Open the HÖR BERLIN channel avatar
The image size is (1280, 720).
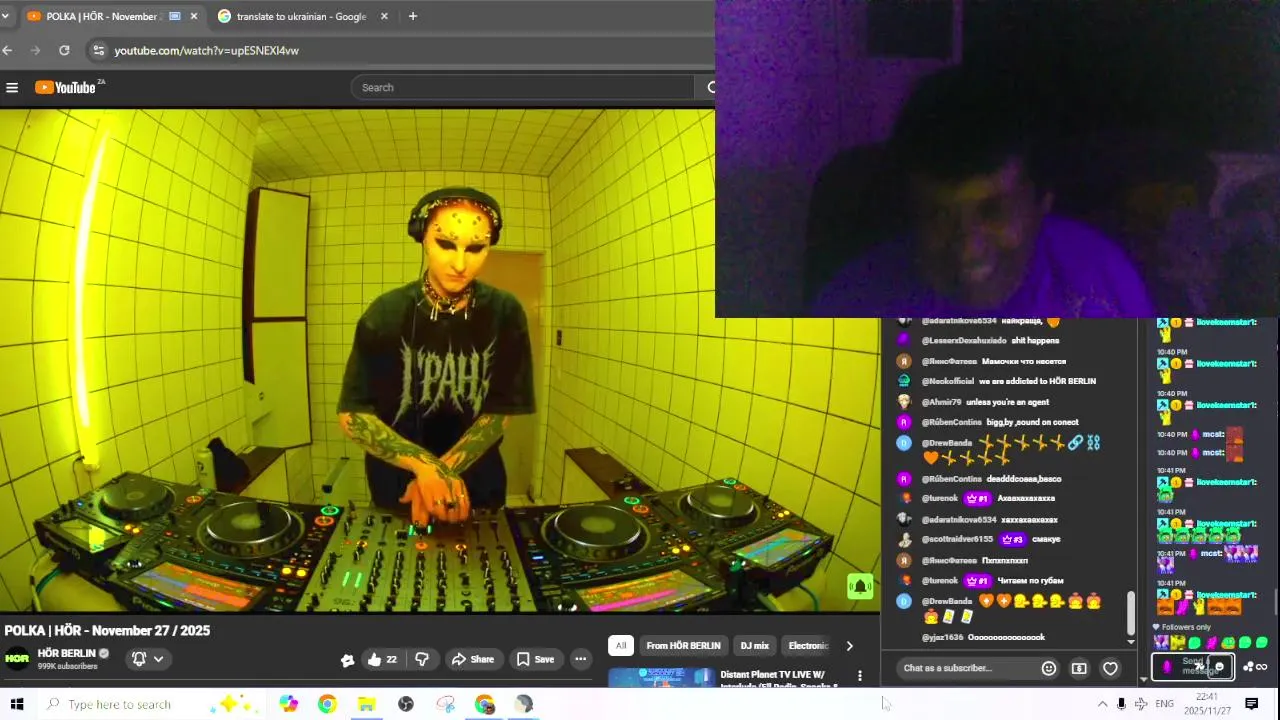coord(17,658)
